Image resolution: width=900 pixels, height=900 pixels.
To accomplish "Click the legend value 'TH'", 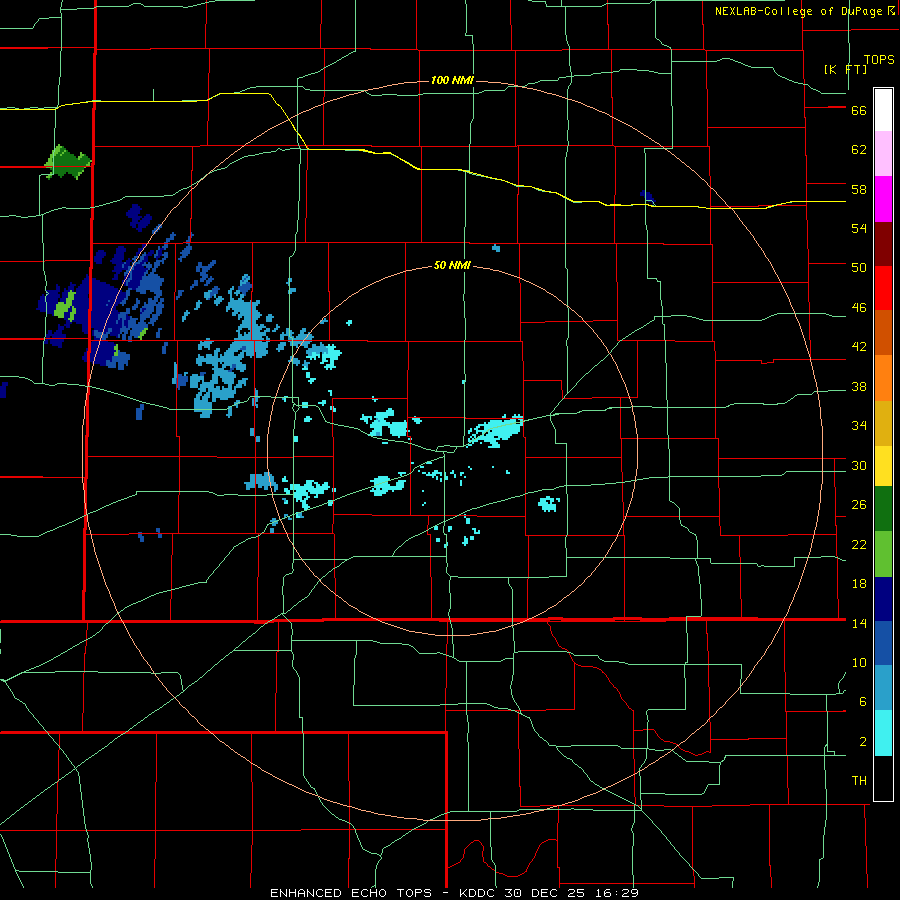I will coord(859,781).
